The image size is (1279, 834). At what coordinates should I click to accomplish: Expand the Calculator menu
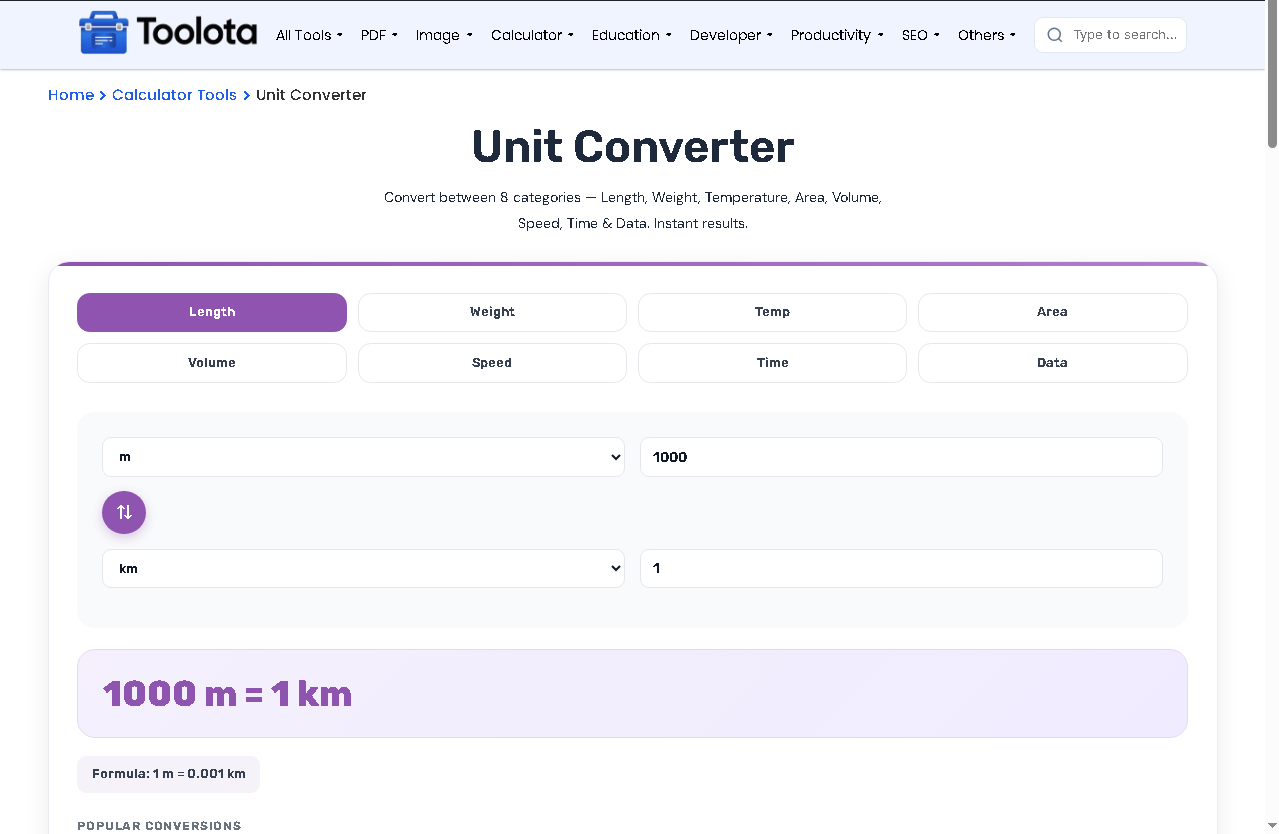point(532,35)
